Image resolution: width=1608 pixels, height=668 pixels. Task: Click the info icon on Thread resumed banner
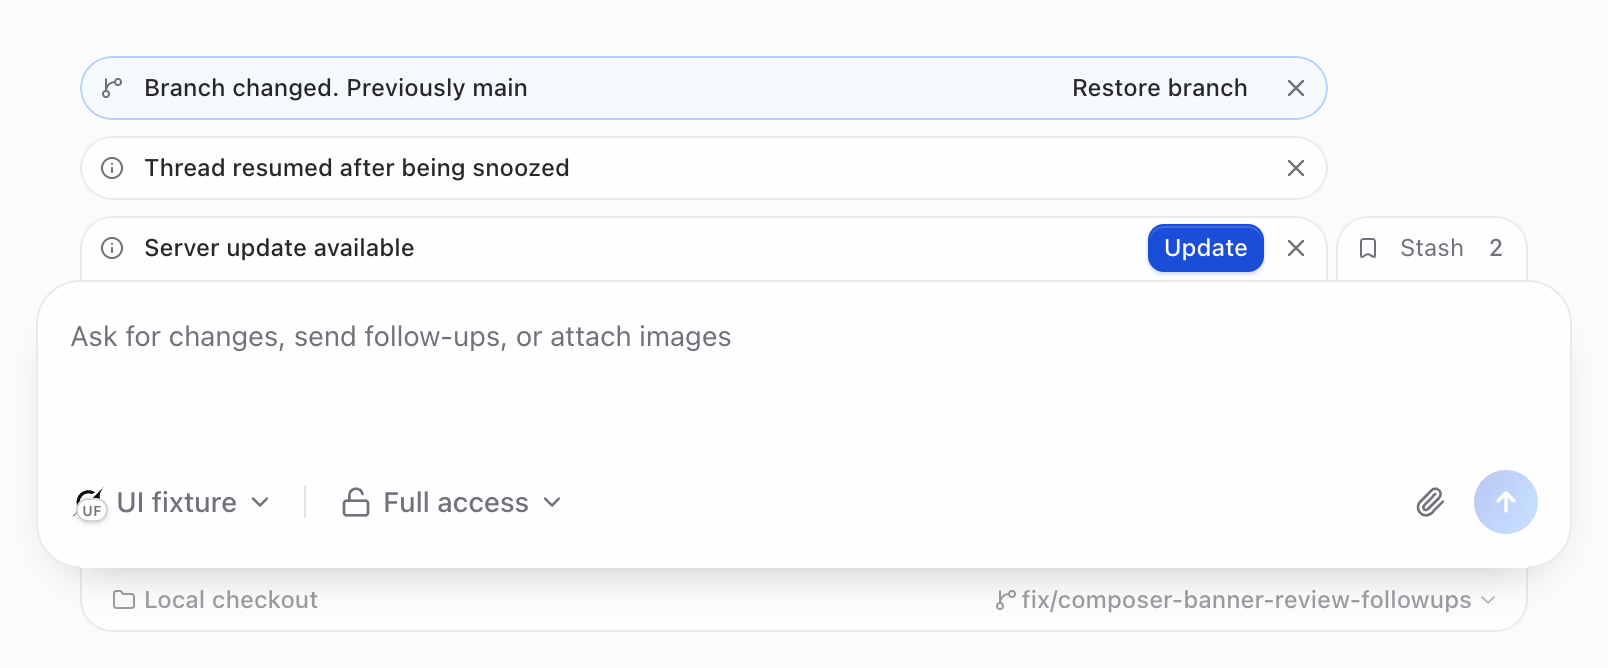coord(112,168)
